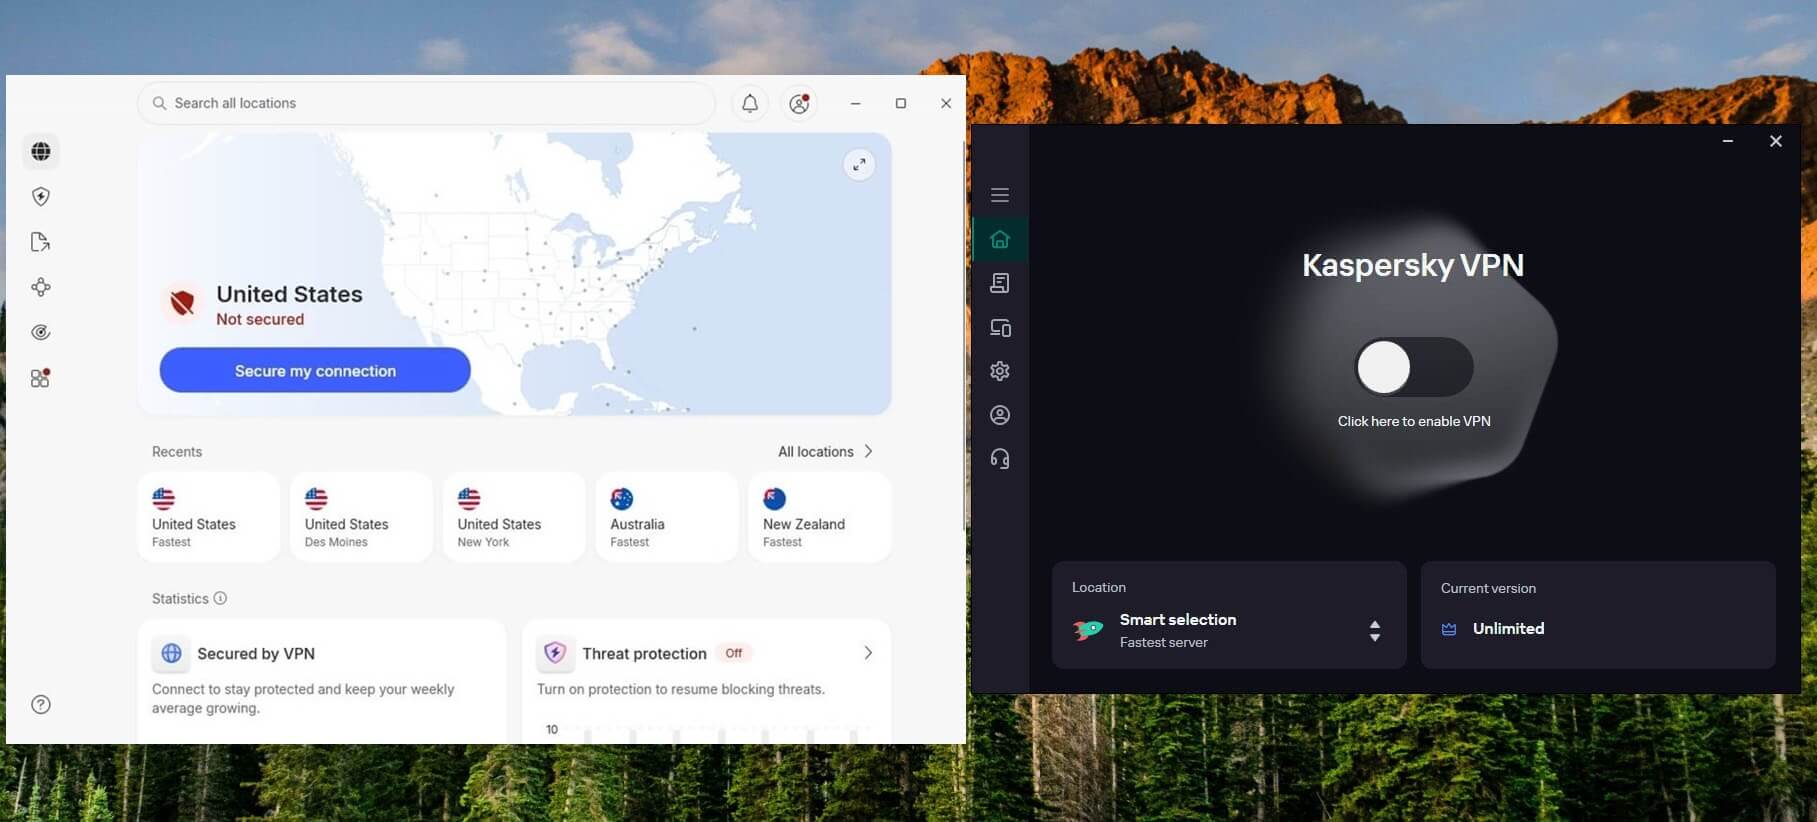Open Kaspersky hamburger menu icon
1817x822 pixels.
(1000, 195)
